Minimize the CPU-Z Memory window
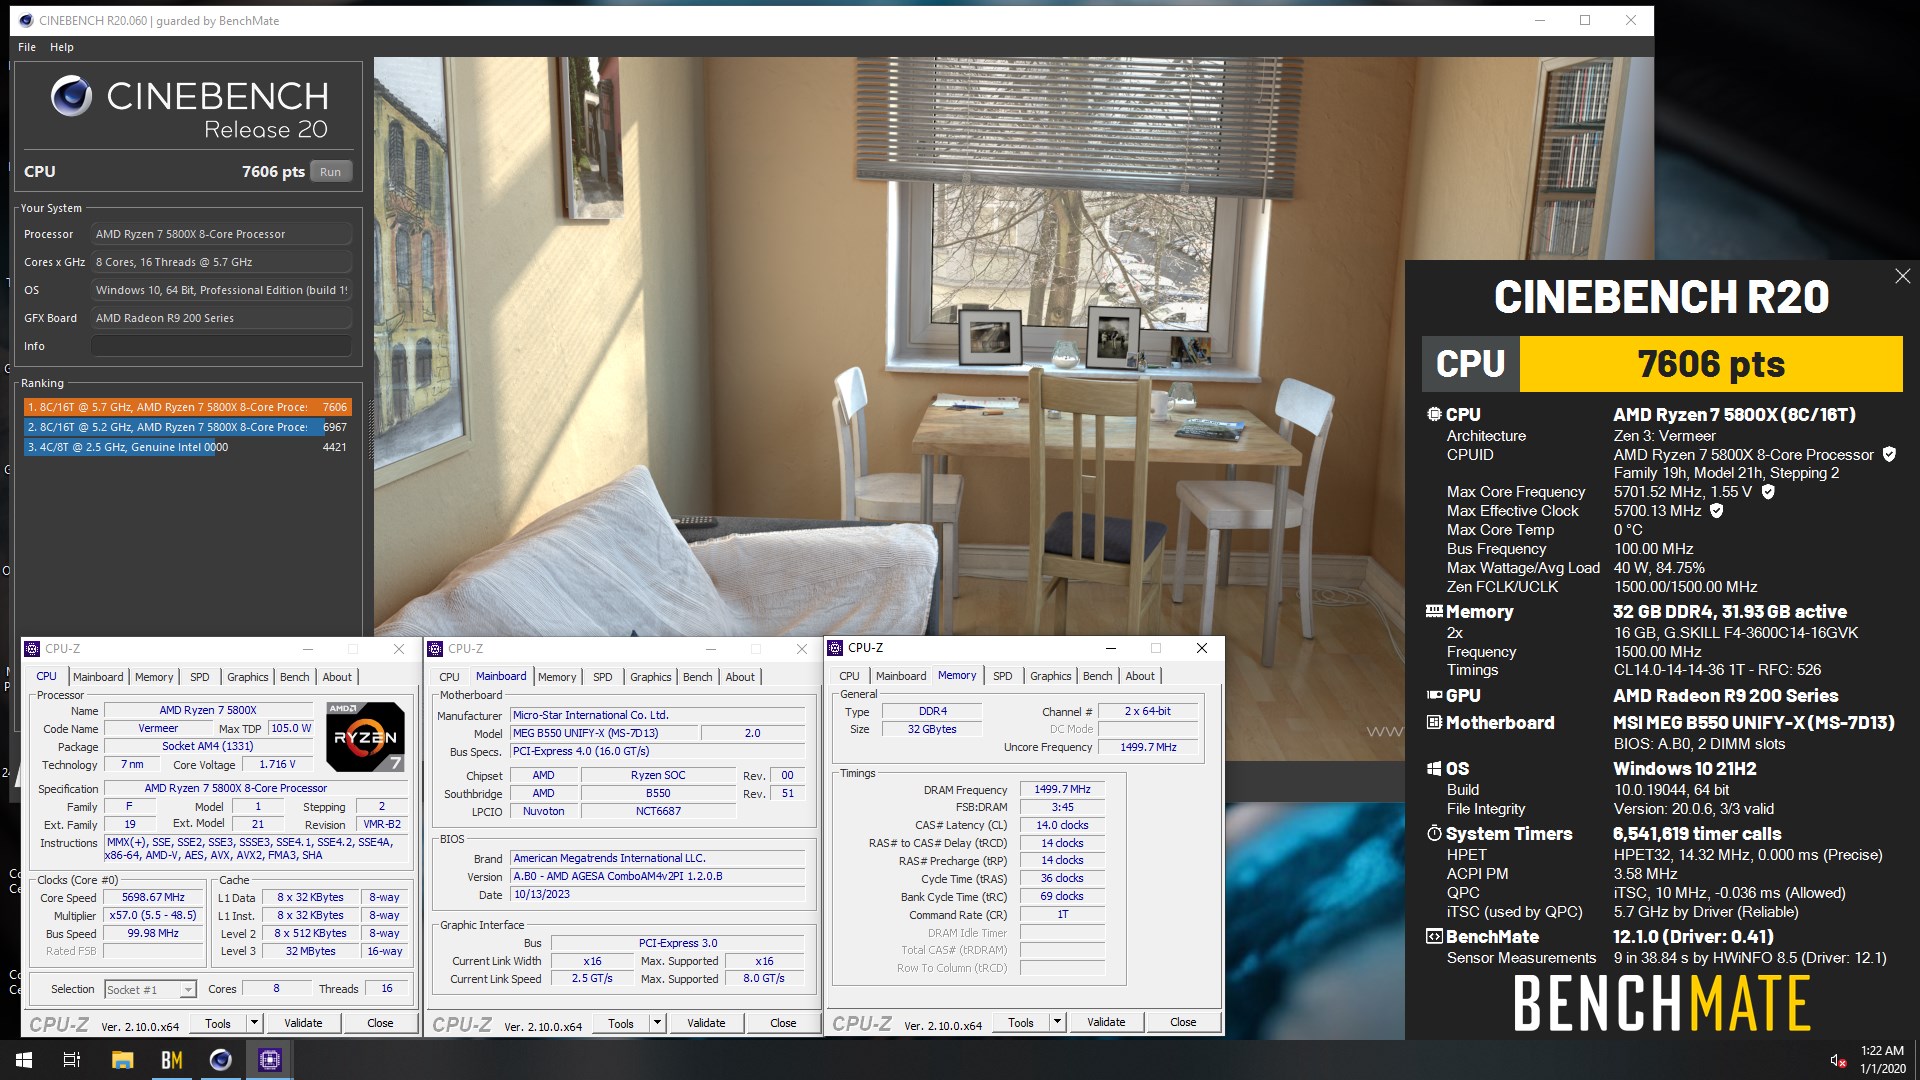Image resolution: width=1920 pixels, height=1080 pixels. [1110, 648]
